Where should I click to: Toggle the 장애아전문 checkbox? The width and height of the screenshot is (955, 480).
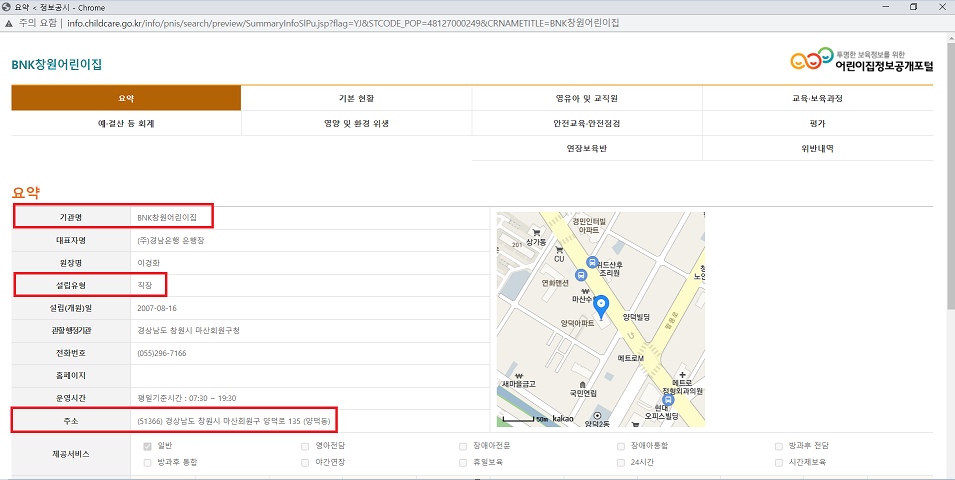tap(463, 446)
